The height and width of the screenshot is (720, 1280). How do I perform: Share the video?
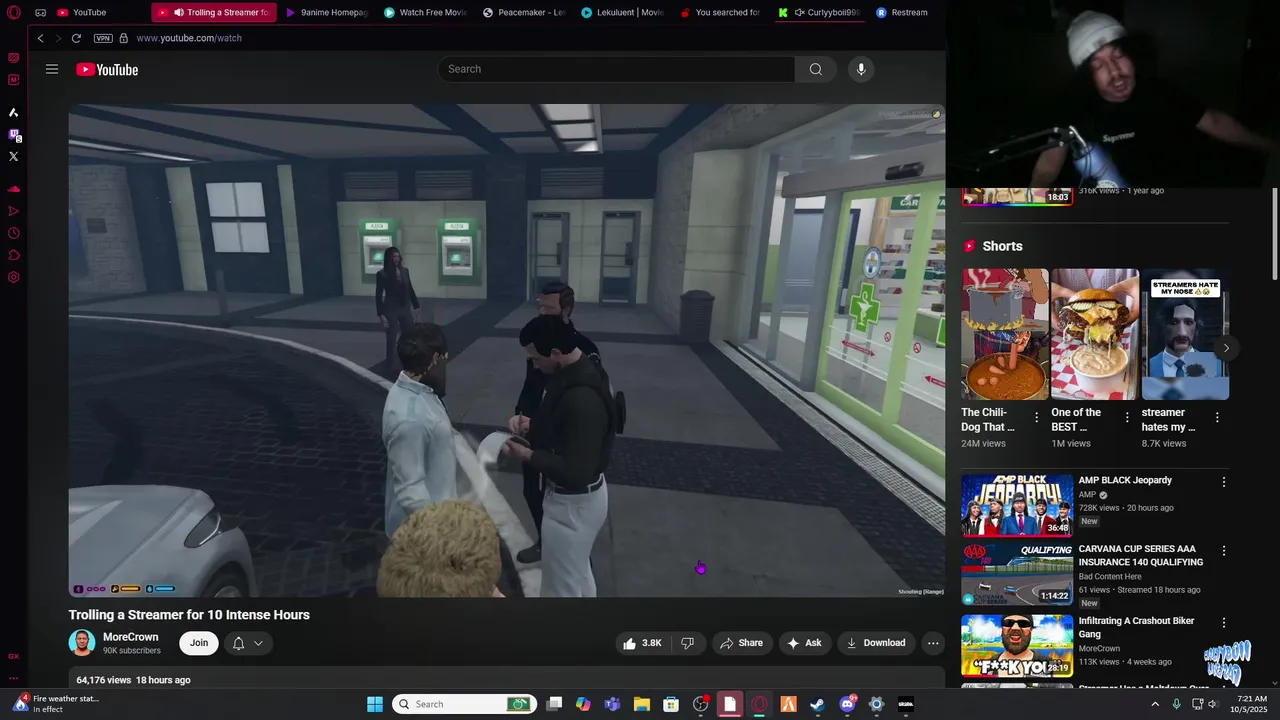point(742,643)
